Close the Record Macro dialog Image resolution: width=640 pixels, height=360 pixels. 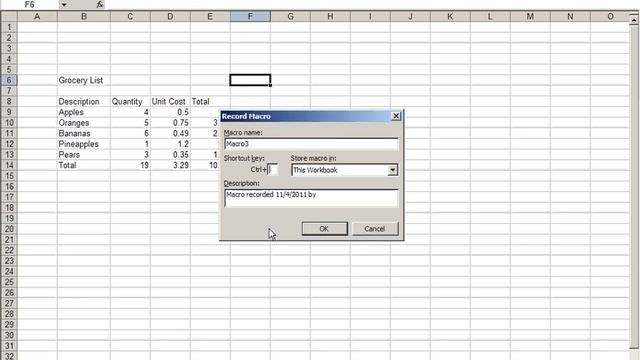click(396, 116)
